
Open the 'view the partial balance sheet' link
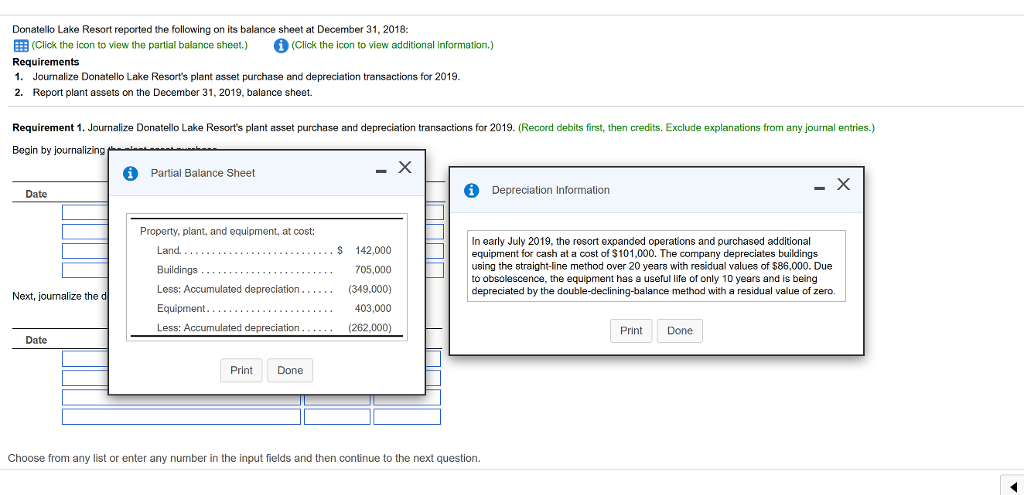[x=140, y=46]
